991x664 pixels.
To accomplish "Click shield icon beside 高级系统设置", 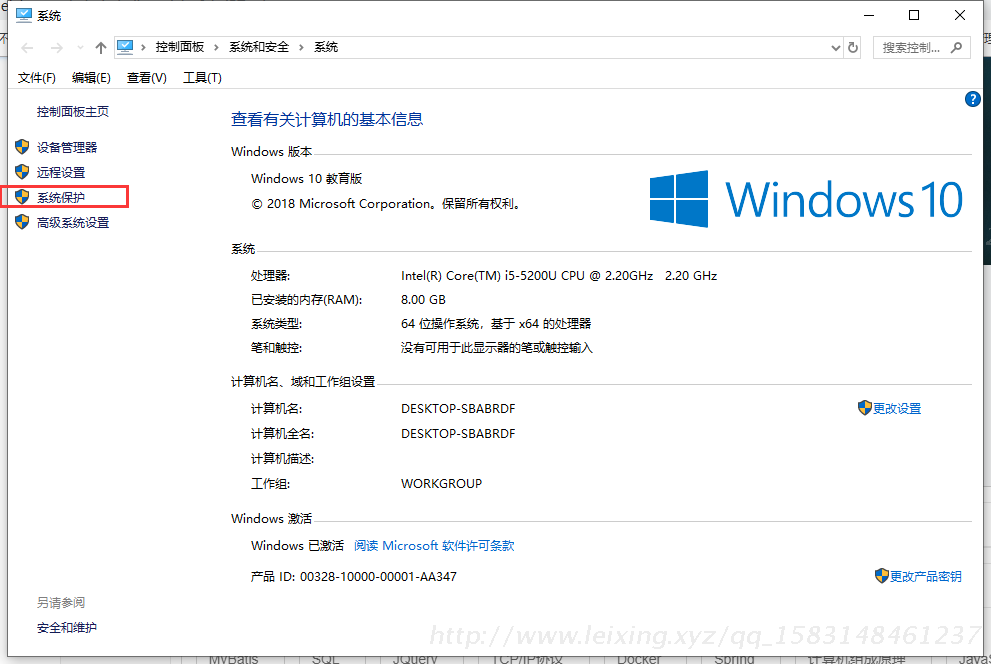I will (22, 222).
